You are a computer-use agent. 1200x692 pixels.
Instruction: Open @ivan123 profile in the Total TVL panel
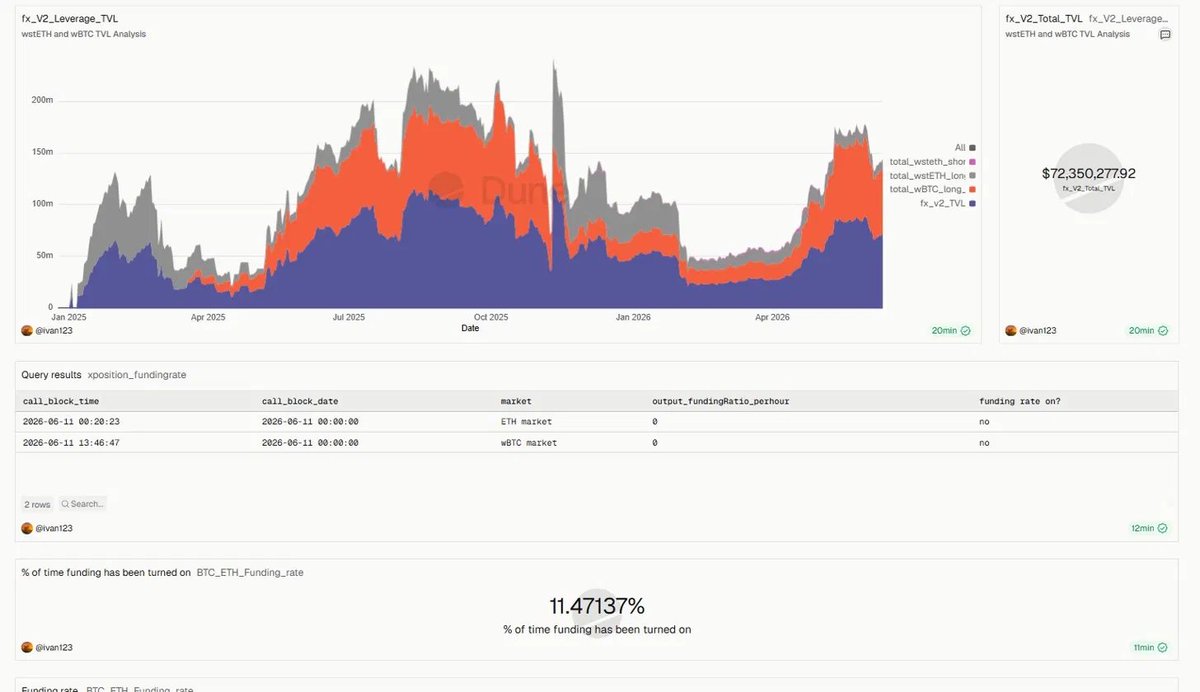click(1038, 330)
